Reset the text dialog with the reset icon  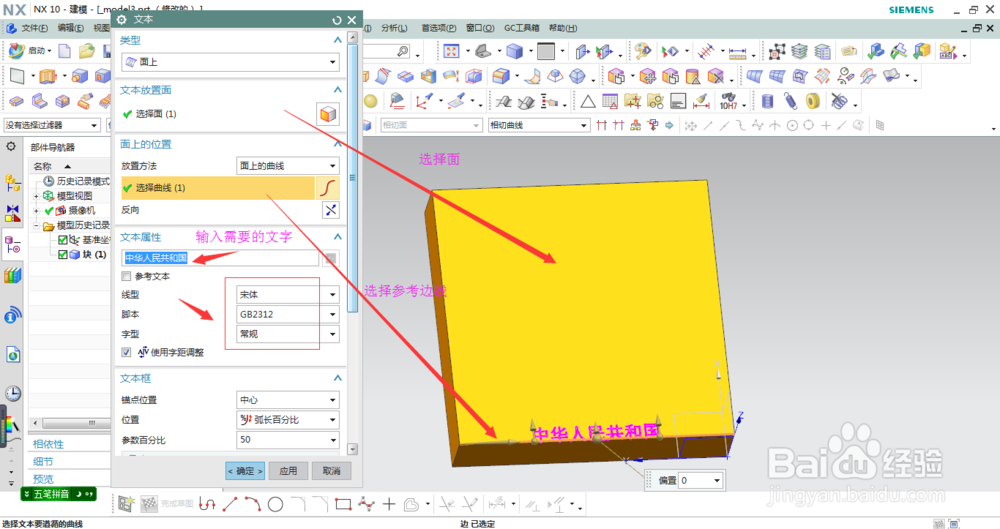click(x=337, y=20)
